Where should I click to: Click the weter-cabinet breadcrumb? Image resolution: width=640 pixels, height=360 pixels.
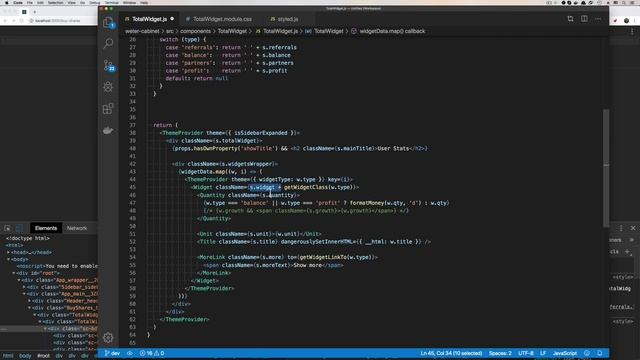(x=142, y=31)
